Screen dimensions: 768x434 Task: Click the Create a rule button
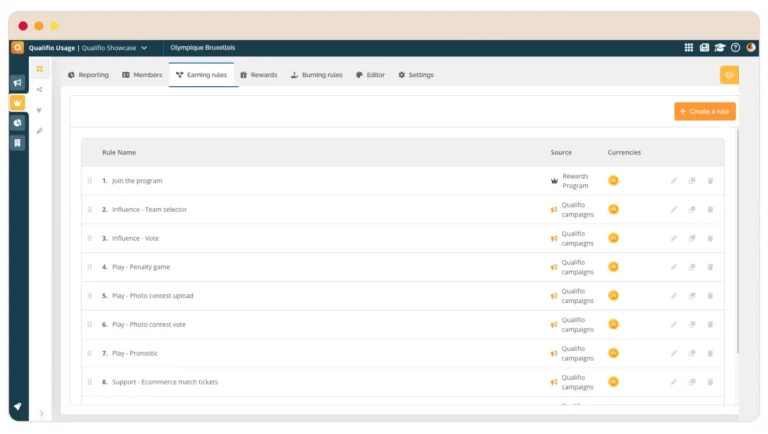(705, 112)
